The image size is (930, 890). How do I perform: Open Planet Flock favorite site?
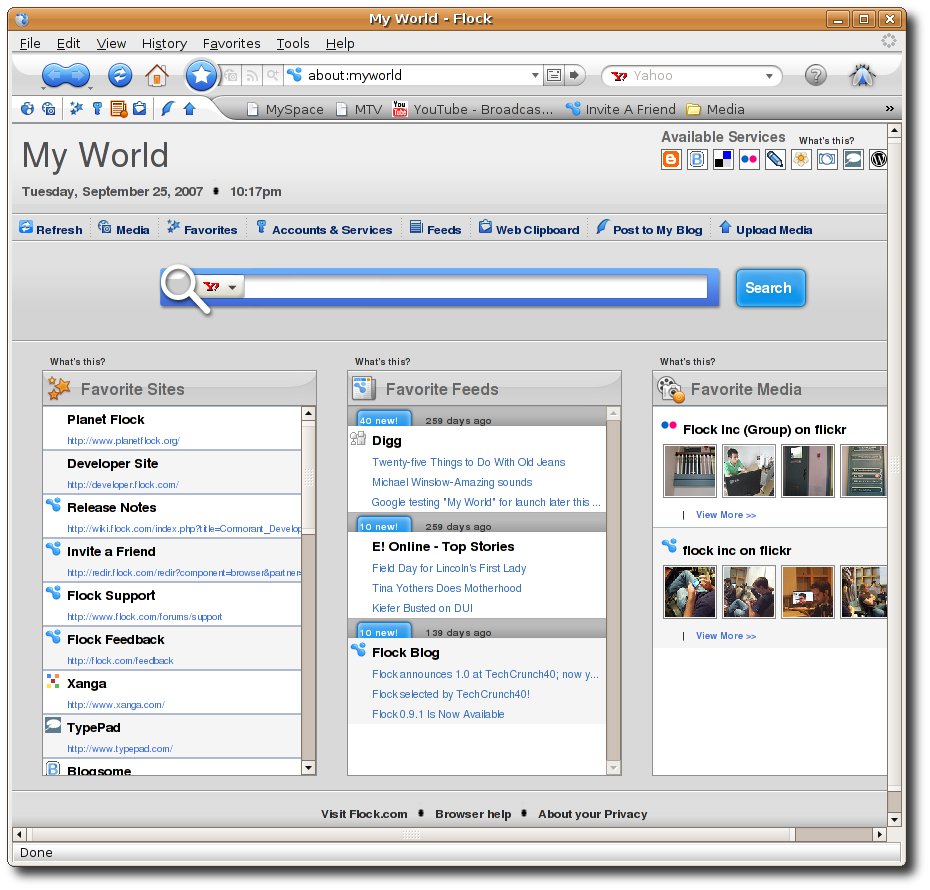(x=106, y=419)
